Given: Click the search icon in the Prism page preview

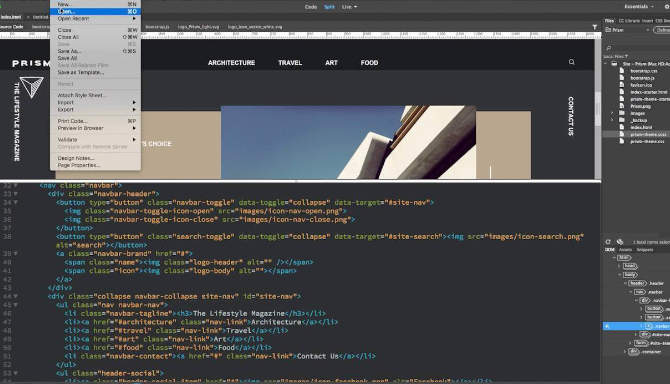Looking at the screenshot, I should [571, 62].
